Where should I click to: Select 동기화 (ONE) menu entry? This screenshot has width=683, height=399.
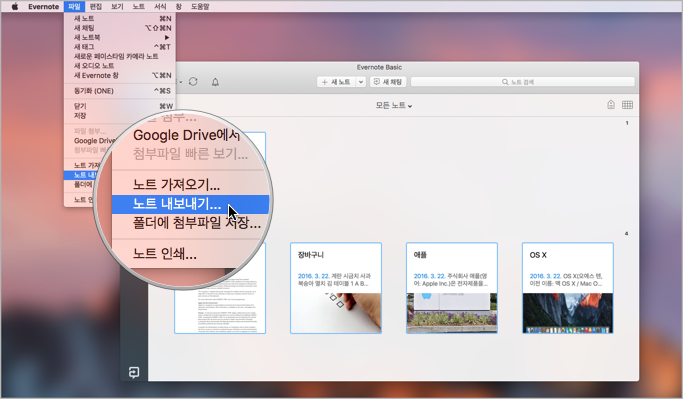120,91
